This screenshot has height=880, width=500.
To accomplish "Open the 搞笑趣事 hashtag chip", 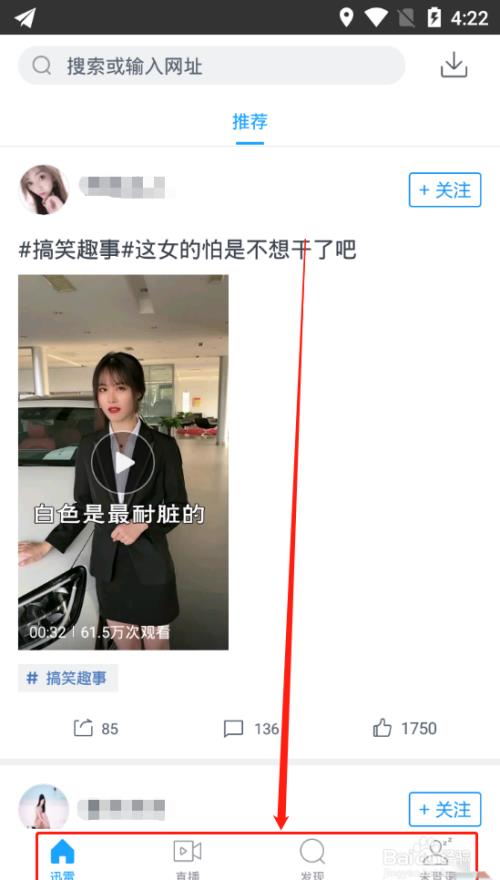I will coord(68,678).
